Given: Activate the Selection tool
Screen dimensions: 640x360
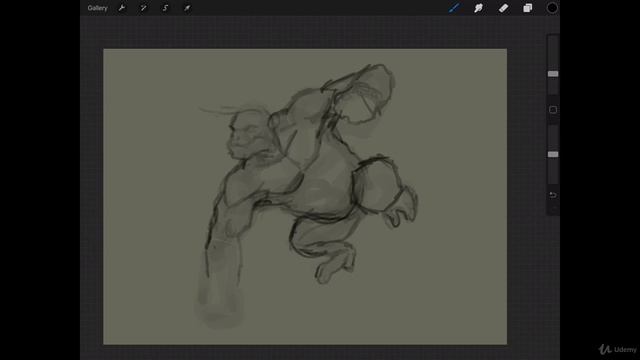Looking at the screenshot, I should tap(165, 8).
